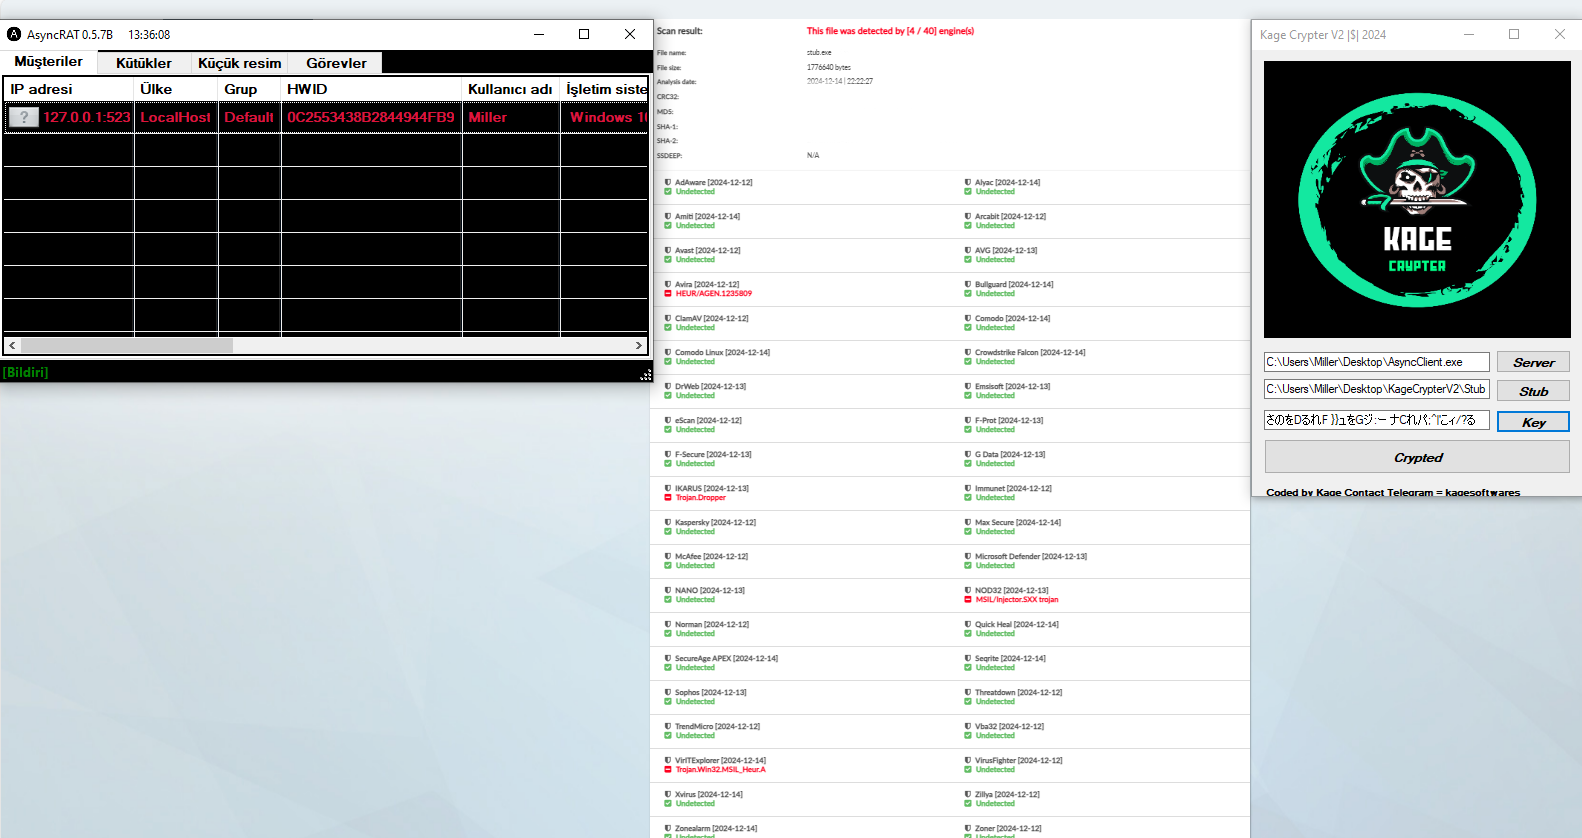The height and width of the screenshot is (838, 1582).
Task: Focus the key text field in Kage Crypter
Action: [1377, 420]
